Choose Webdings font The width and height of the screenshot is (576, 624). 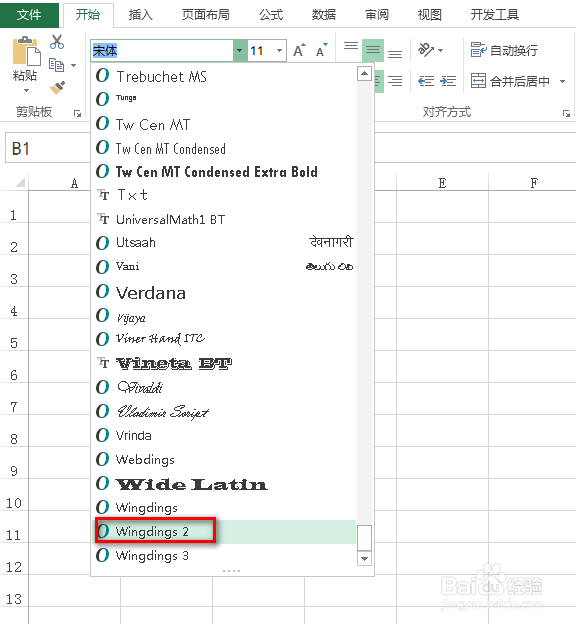[225, 459]
